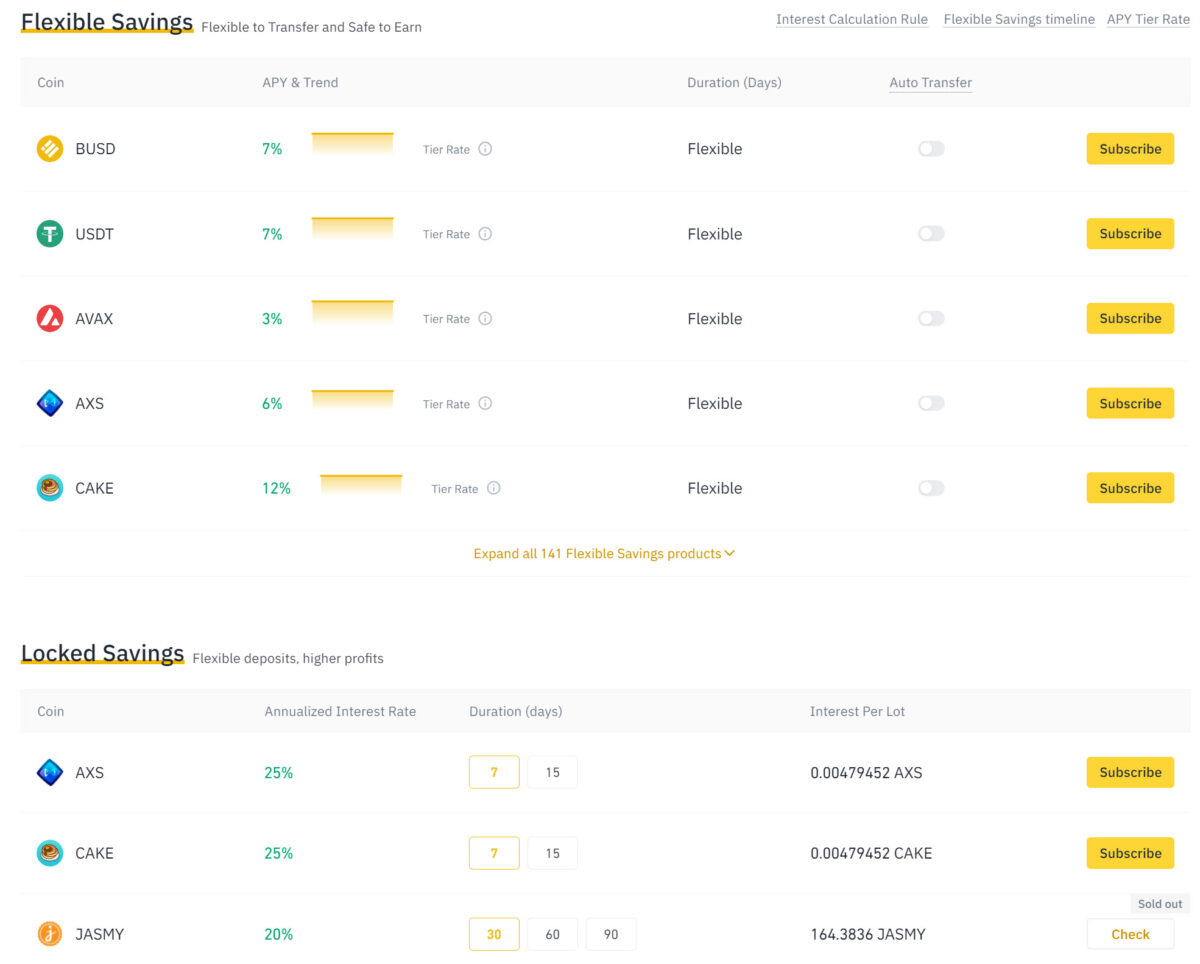Subscribe to AVAX flexible savings

click(x=1130, y=319)
